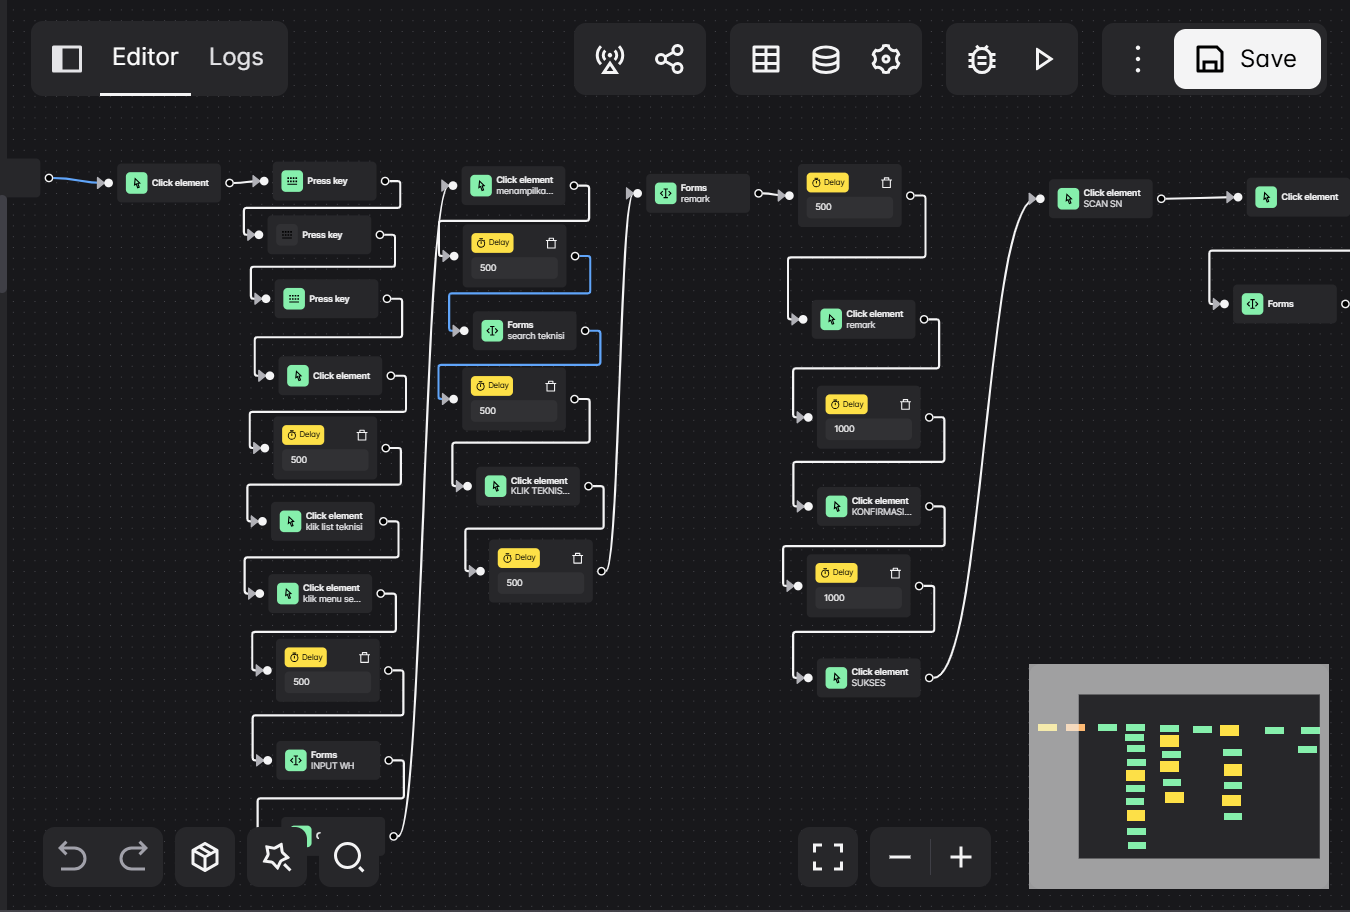The height and width of the screenshot is (912, 1350).
Task: Toggle the sidebar panel icon top left
Action: [x=67, y=59]
